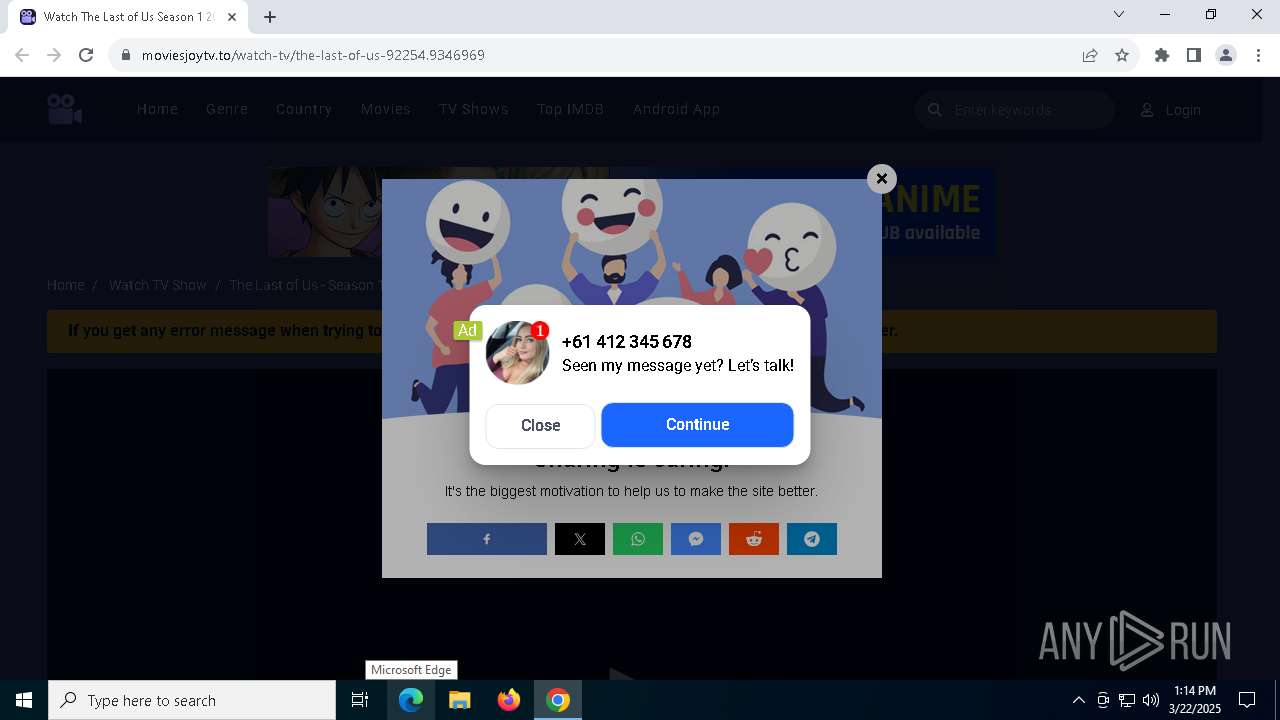Share on X (Twitter) button

pyautogui.click(x=580, y=539)
